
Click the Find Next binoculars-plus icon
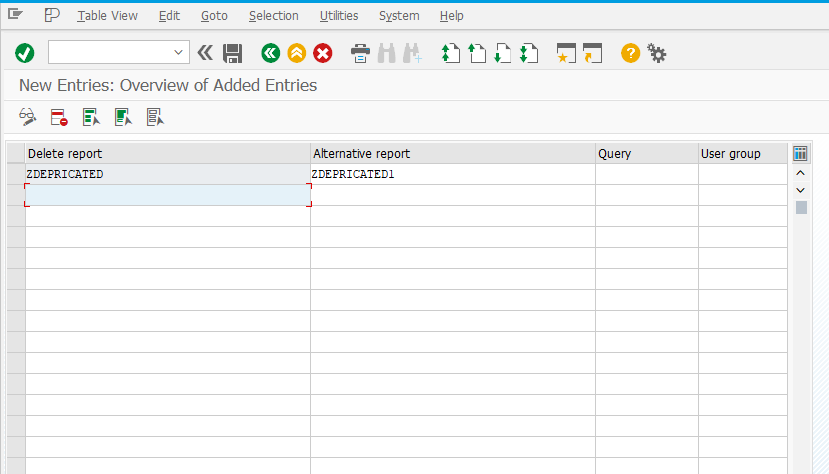412,53
